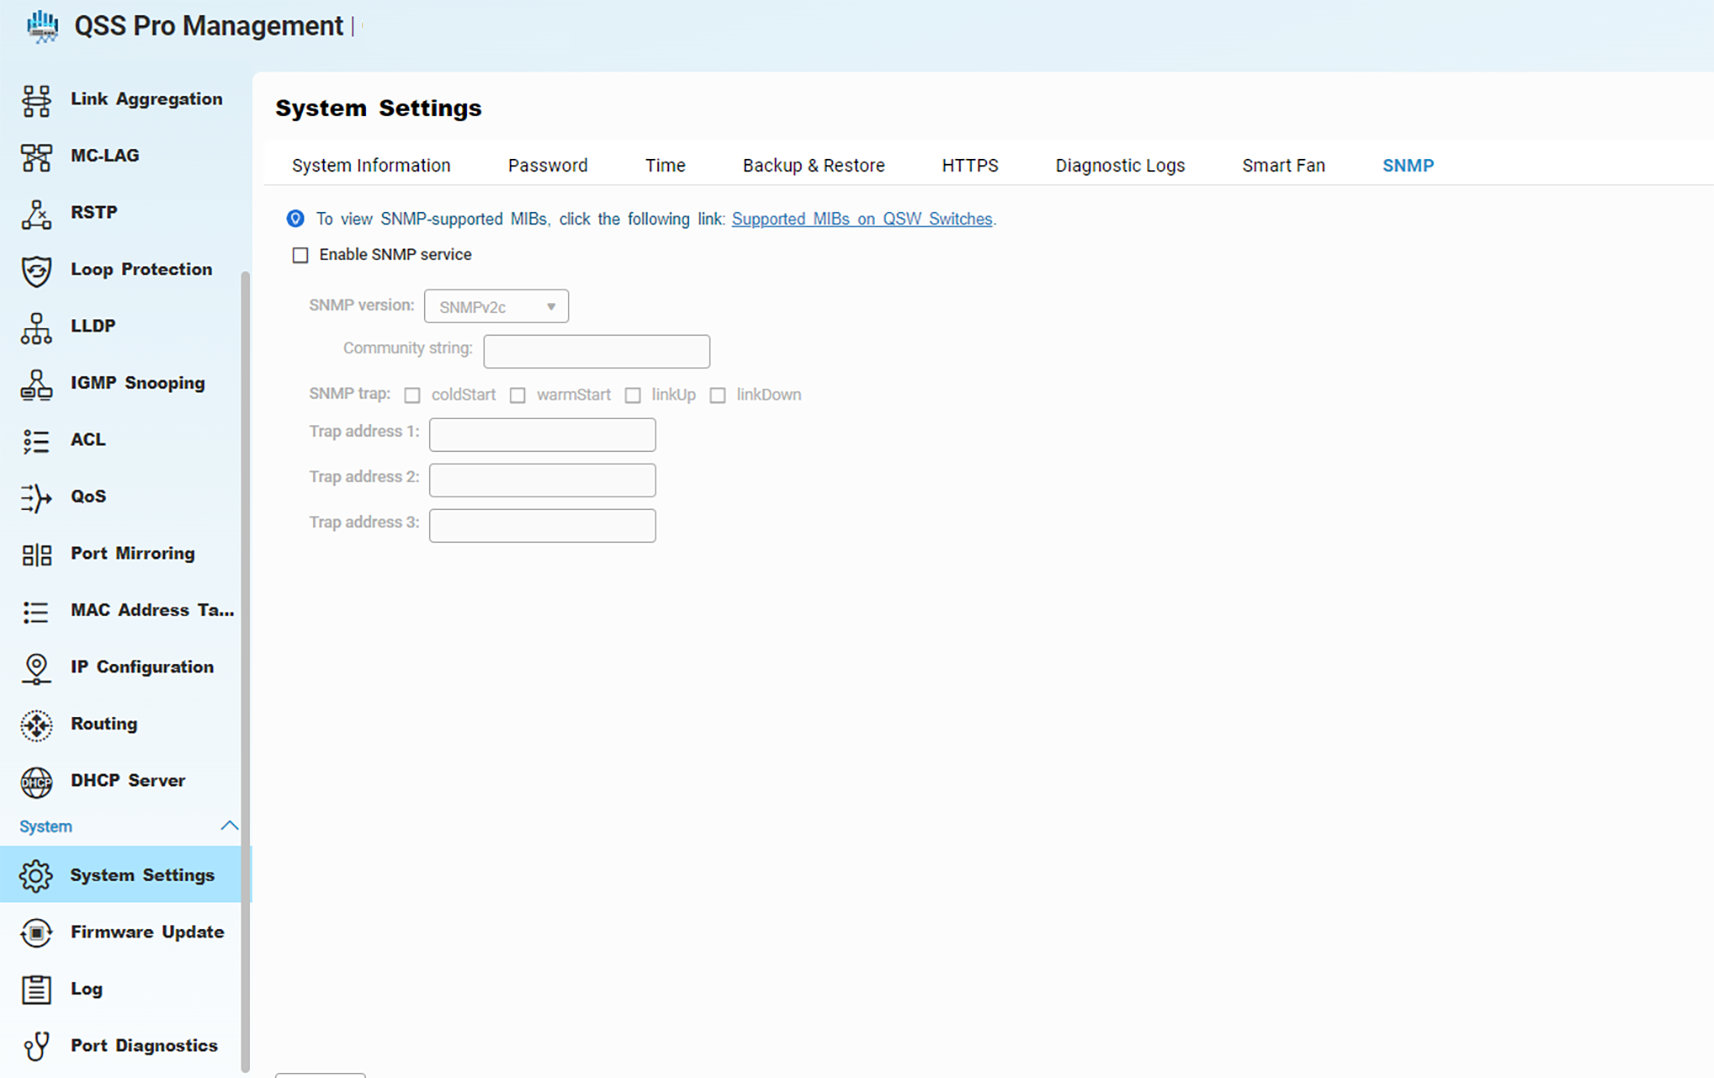
Task: Open the Backup & Restore tab
Action: pyautogui.click(x=813, y=166)
